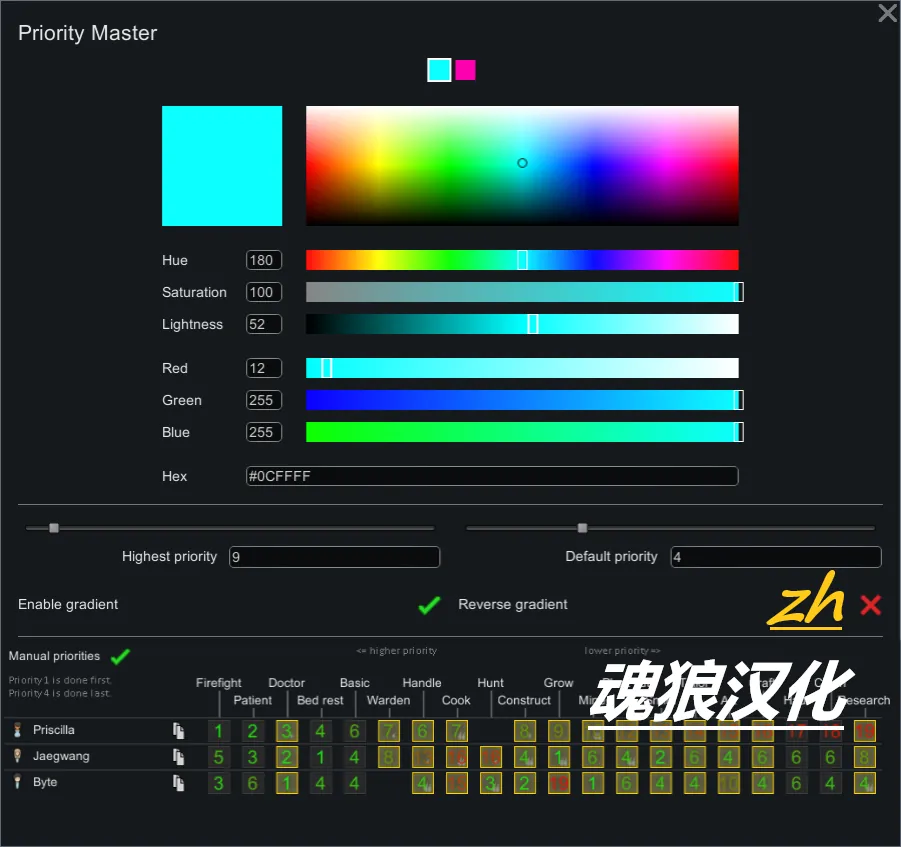Click Priscilla's colonist portrait icon
Image resolution: width=901 pixels, height=847 pixels.
[17, 731]
